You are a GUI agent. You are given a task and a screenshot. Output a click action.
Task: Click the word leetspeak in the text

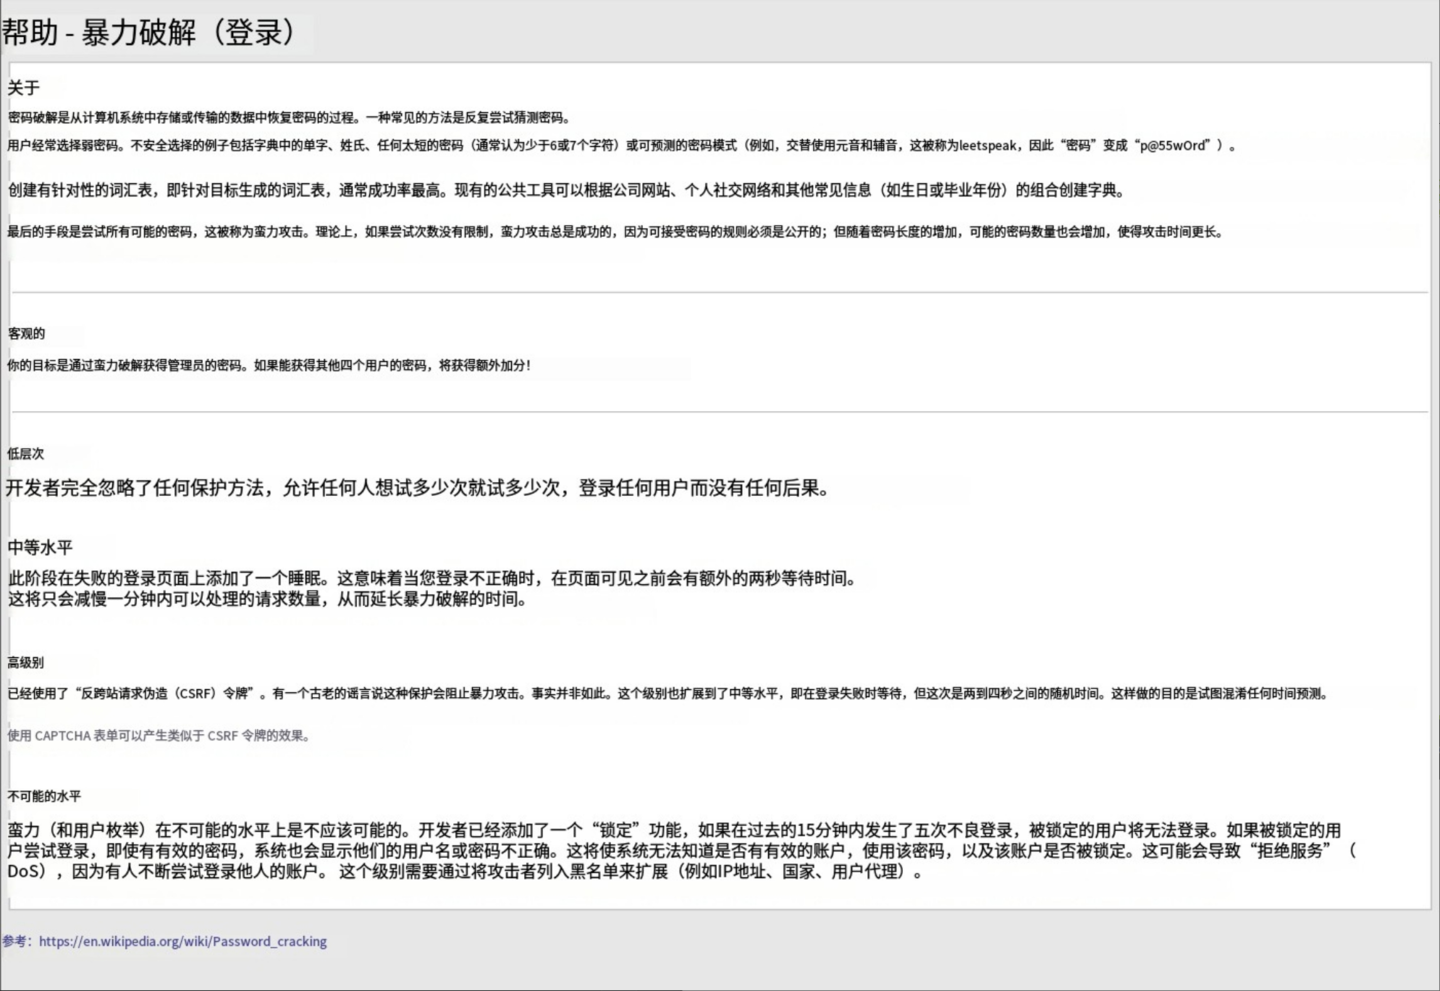988,145
